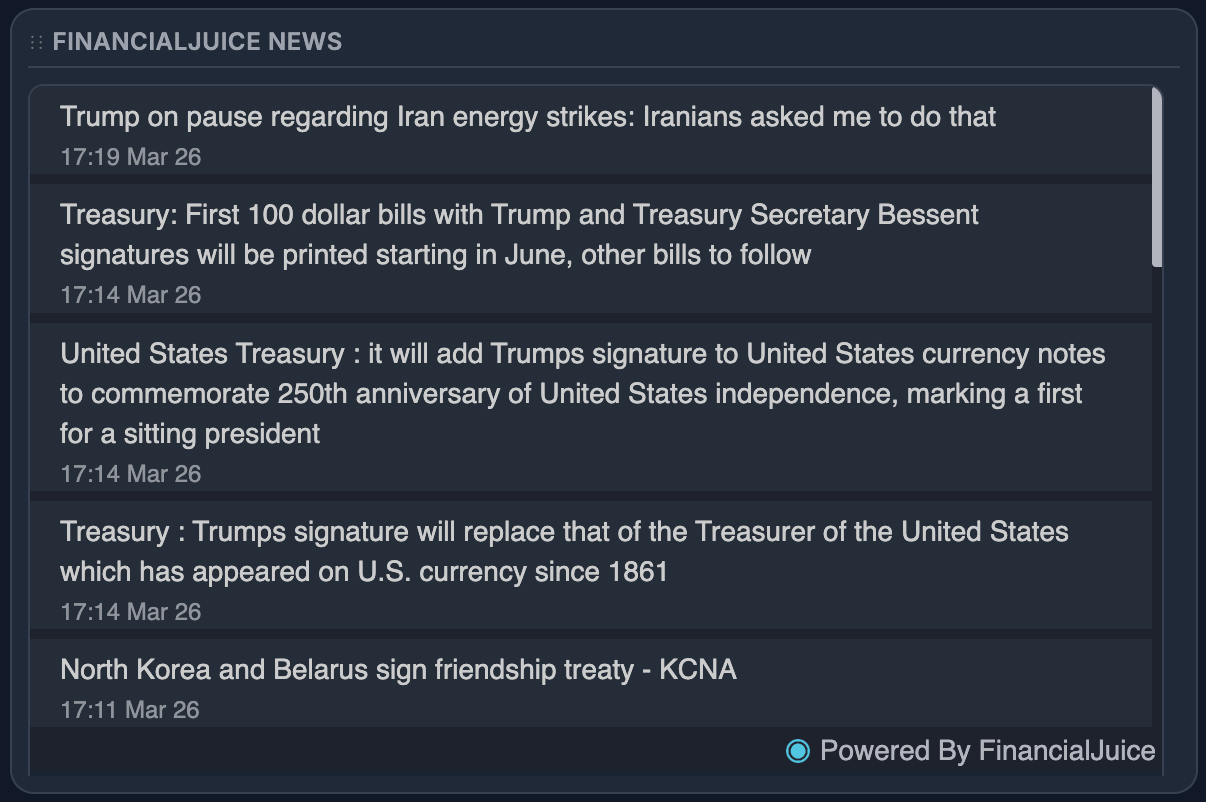This screenshot has width=1206, height=802.
Task: Click the drag handle icon beside the panel title
Action: click(37, 42)
